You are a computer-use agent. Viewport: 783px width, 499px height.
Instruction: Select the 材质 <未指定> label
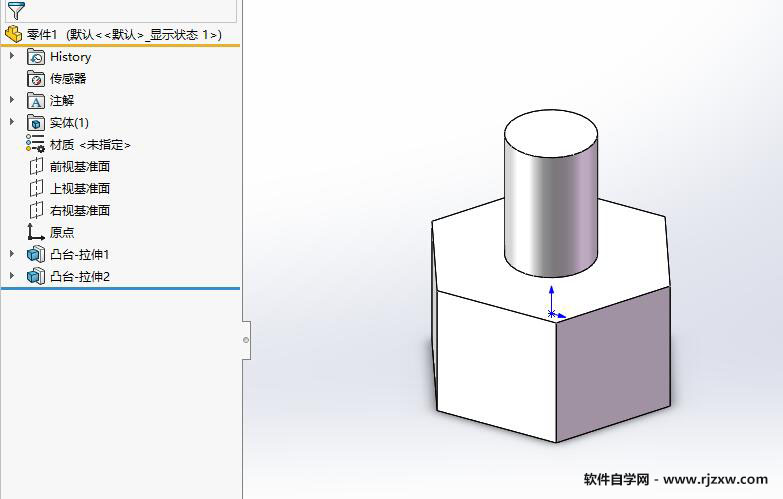tap(90, 145)
